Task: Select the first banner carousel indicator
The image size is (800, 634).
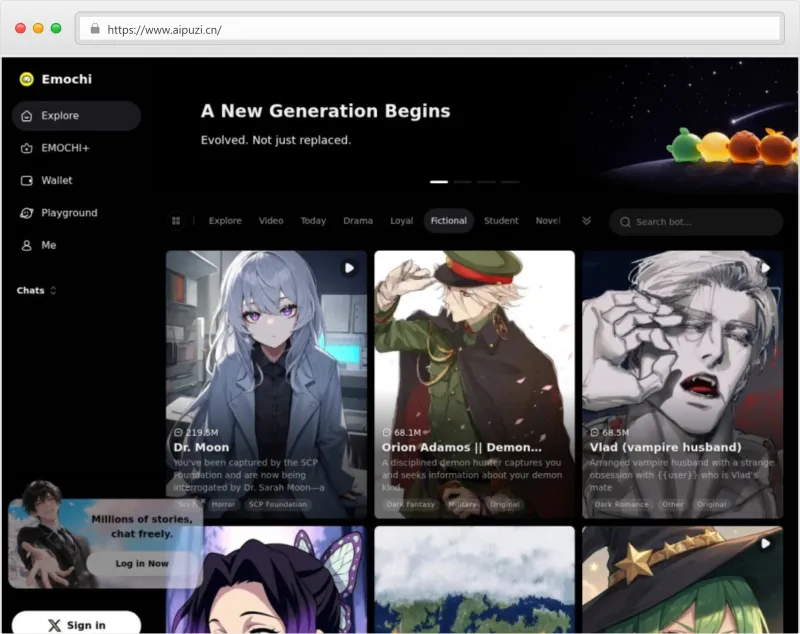Action: click(x=438, y=182)
